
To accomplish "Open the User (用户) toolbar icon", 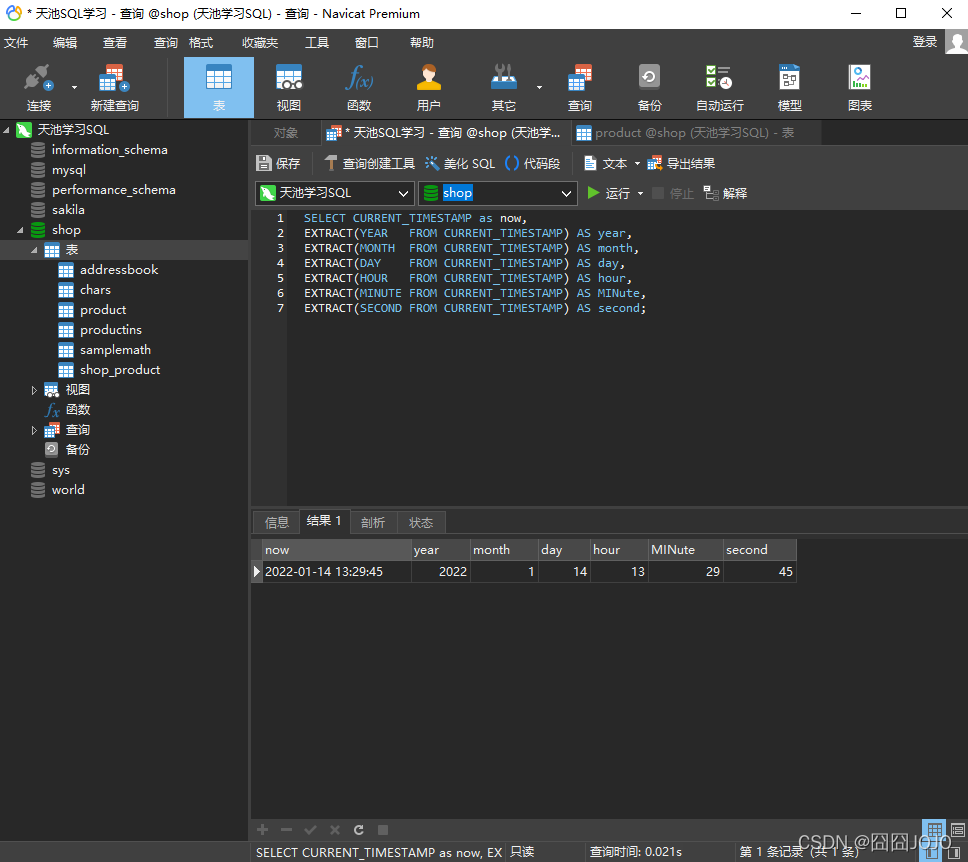I will [428, 88].
